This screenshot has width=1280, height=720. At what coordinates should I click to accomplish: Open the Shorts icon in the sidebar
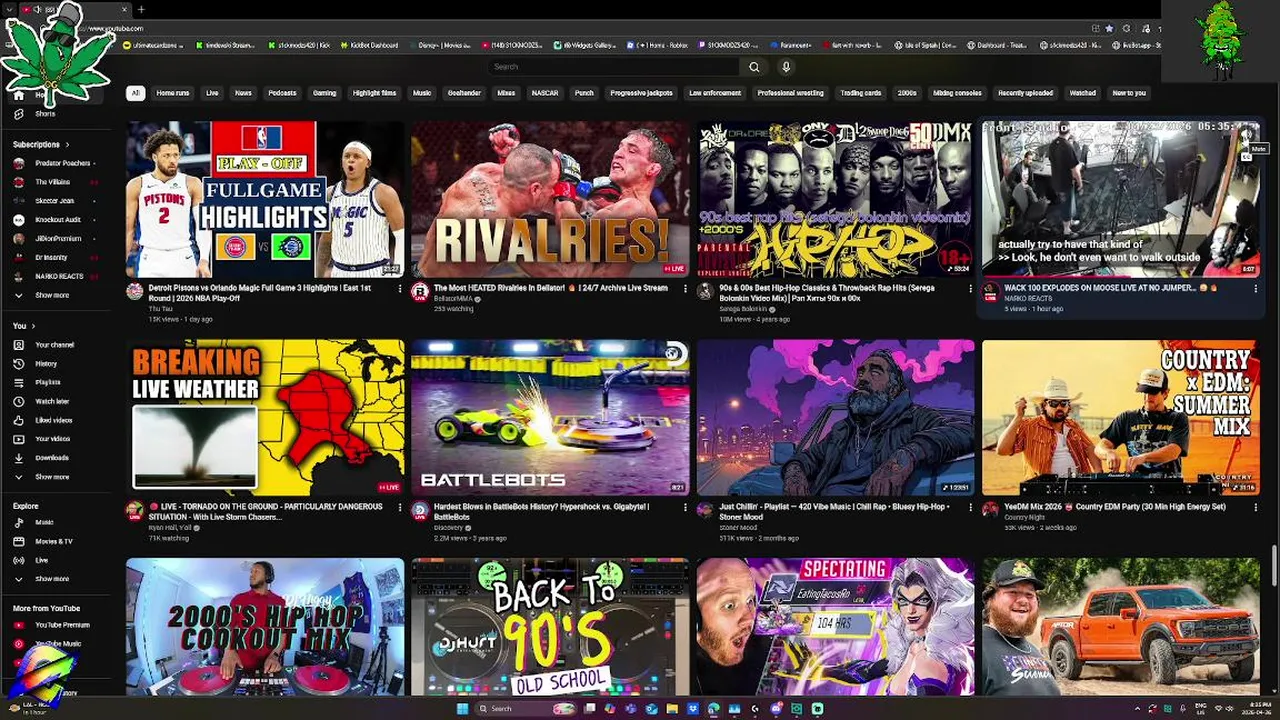(18, 114)
